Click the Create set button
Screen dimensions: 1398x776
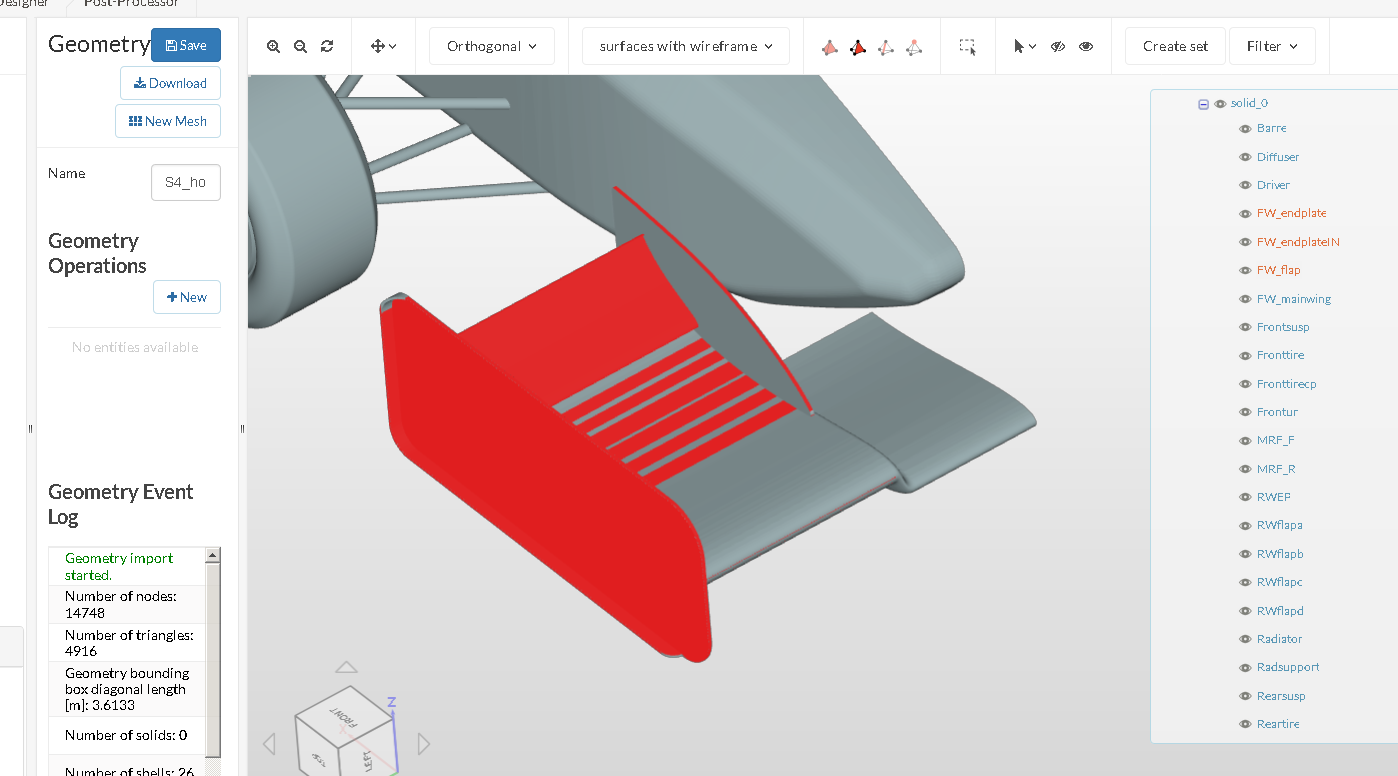(x=1175, y=46)
